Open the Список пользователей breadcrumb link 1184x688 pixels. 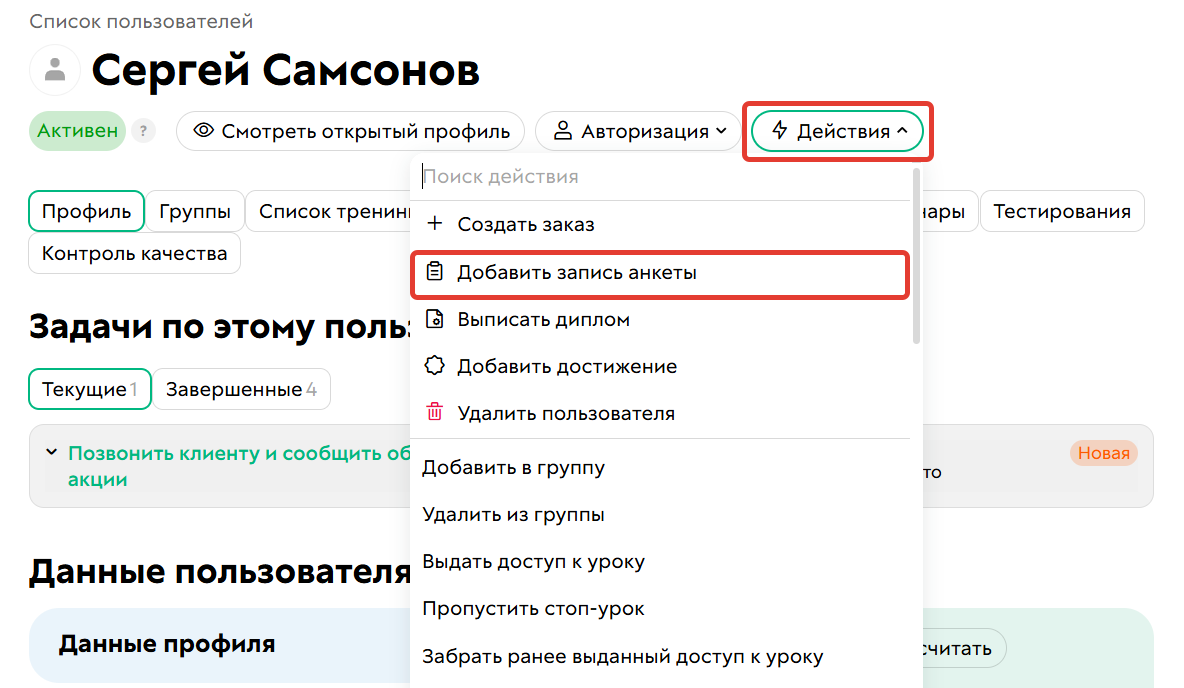pos(140,20)
